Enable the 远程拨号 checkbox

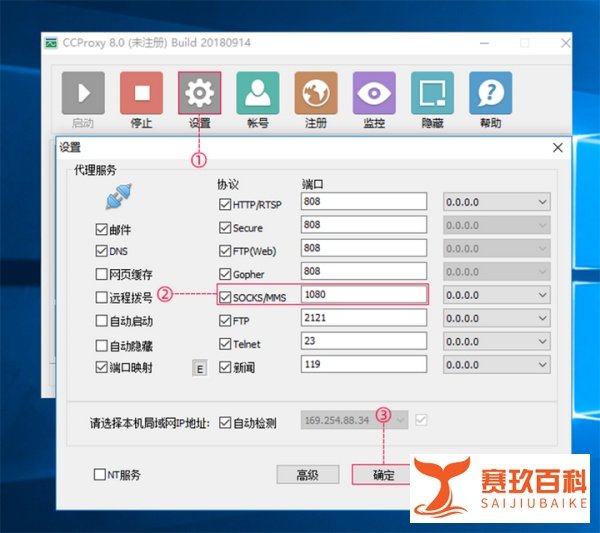point(101,297)
